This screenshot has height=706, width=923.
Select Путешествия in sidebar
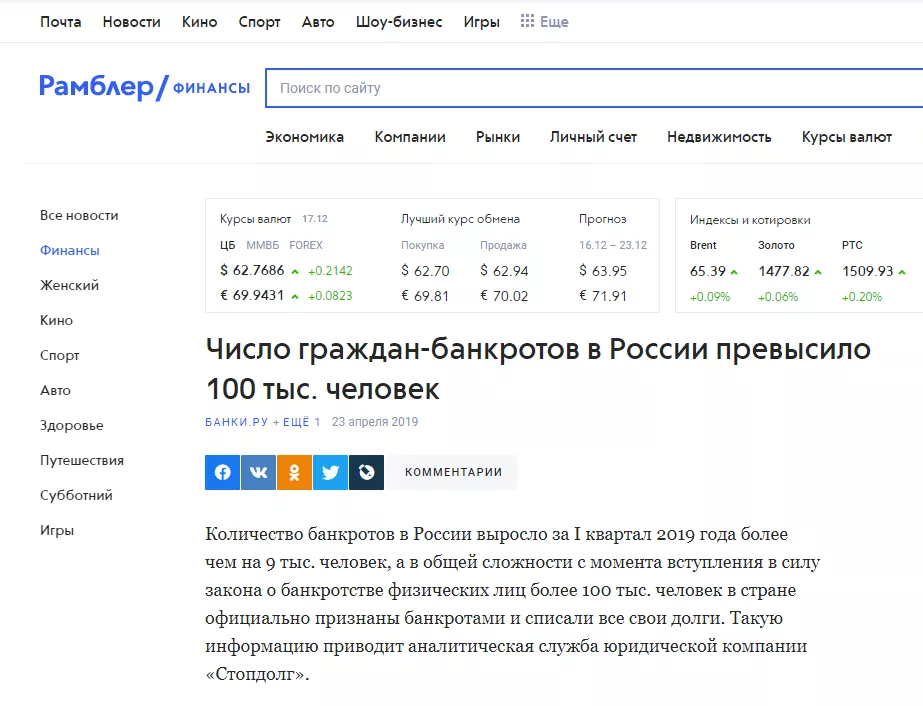pos(82,460)
